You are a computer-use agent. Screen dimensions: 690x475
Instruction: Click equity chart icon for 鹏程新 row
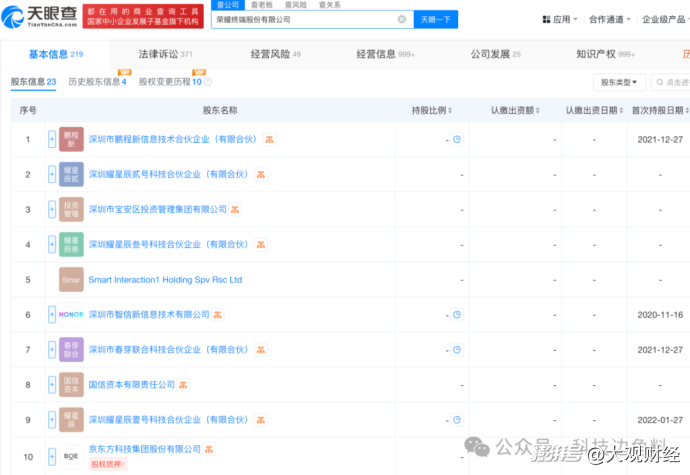point(269,140)
